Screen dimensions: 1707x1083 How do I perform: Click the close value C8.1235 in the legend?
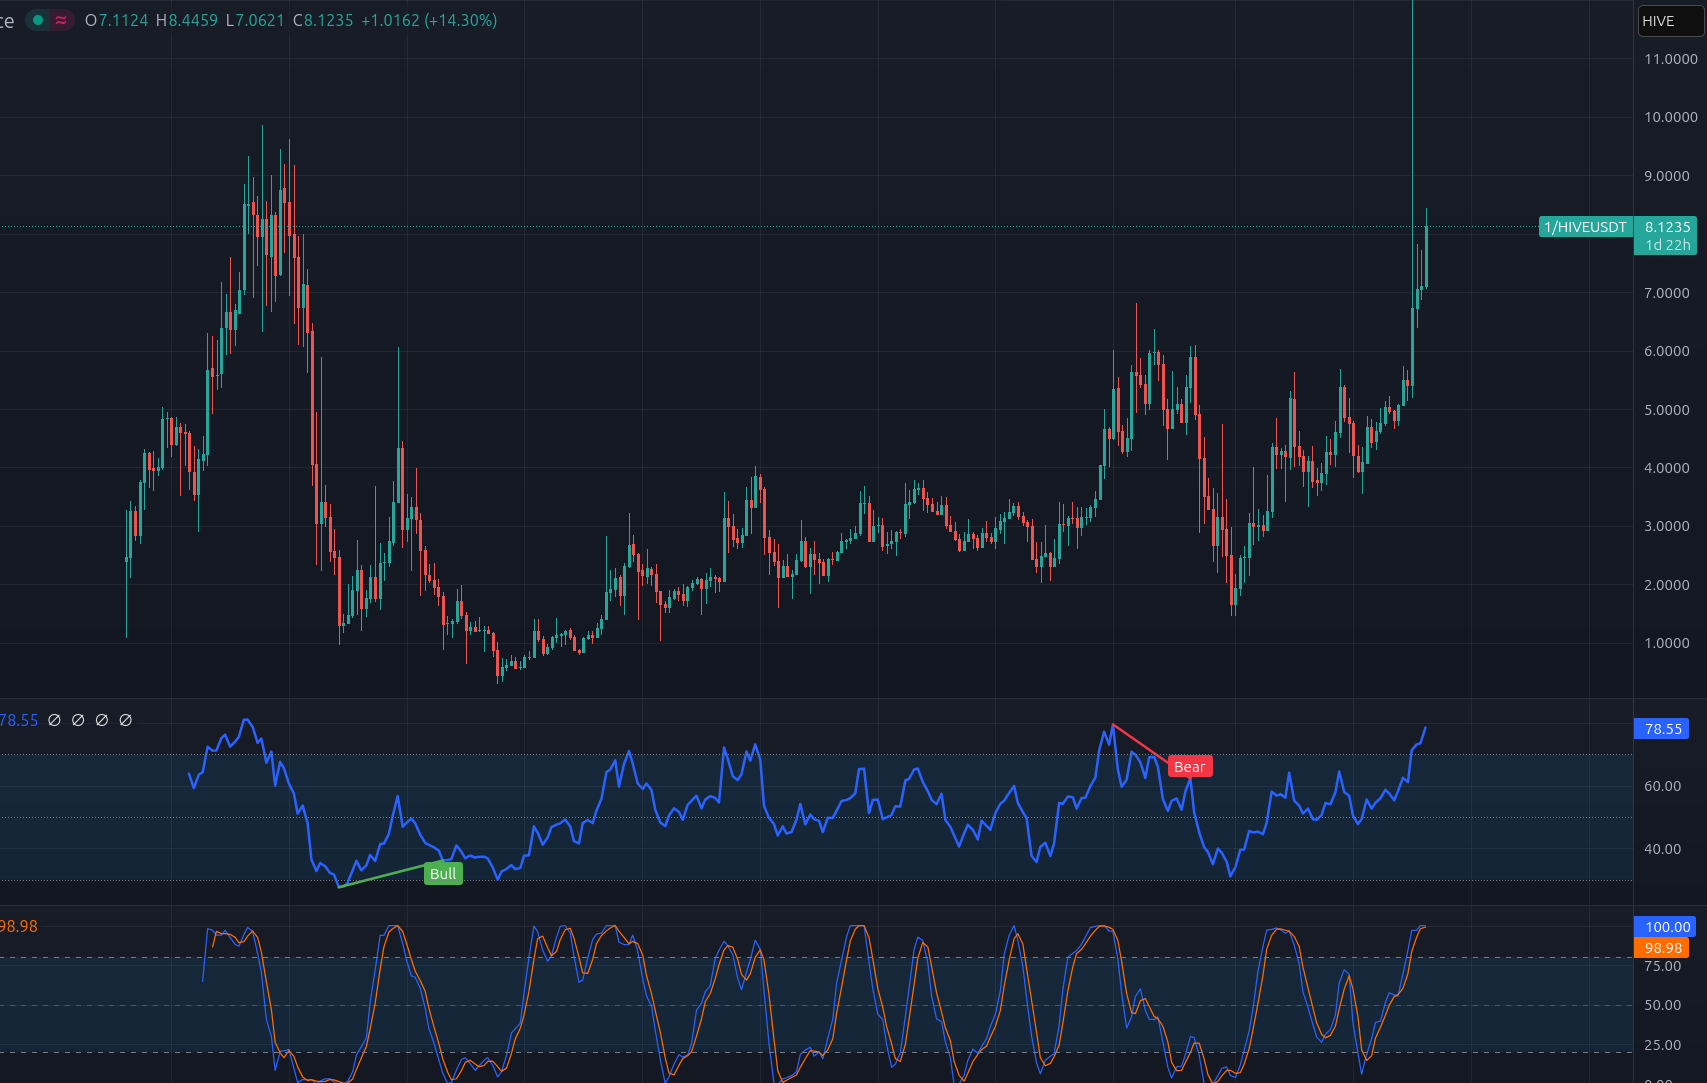323,20
